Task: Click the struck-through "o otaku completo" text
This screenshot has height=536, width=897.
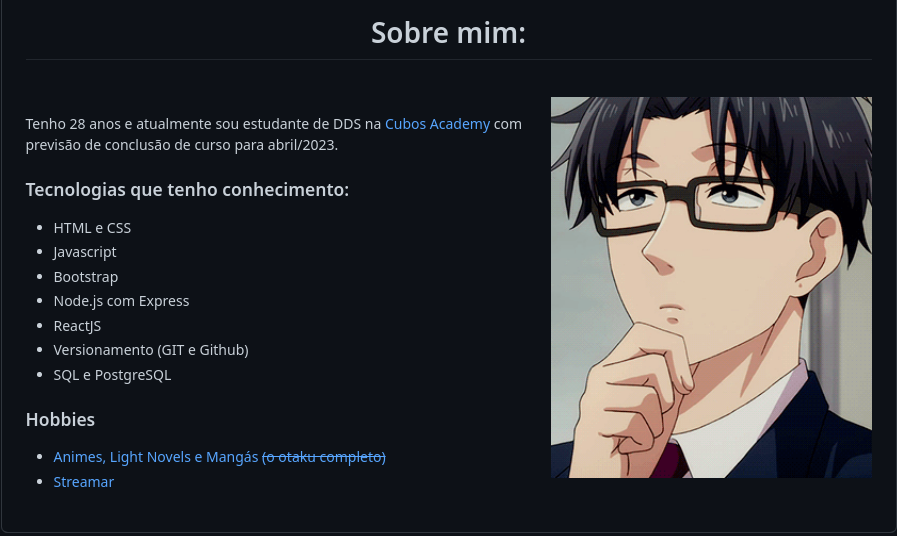Action: pyautogui.click(x=324, y=457)
